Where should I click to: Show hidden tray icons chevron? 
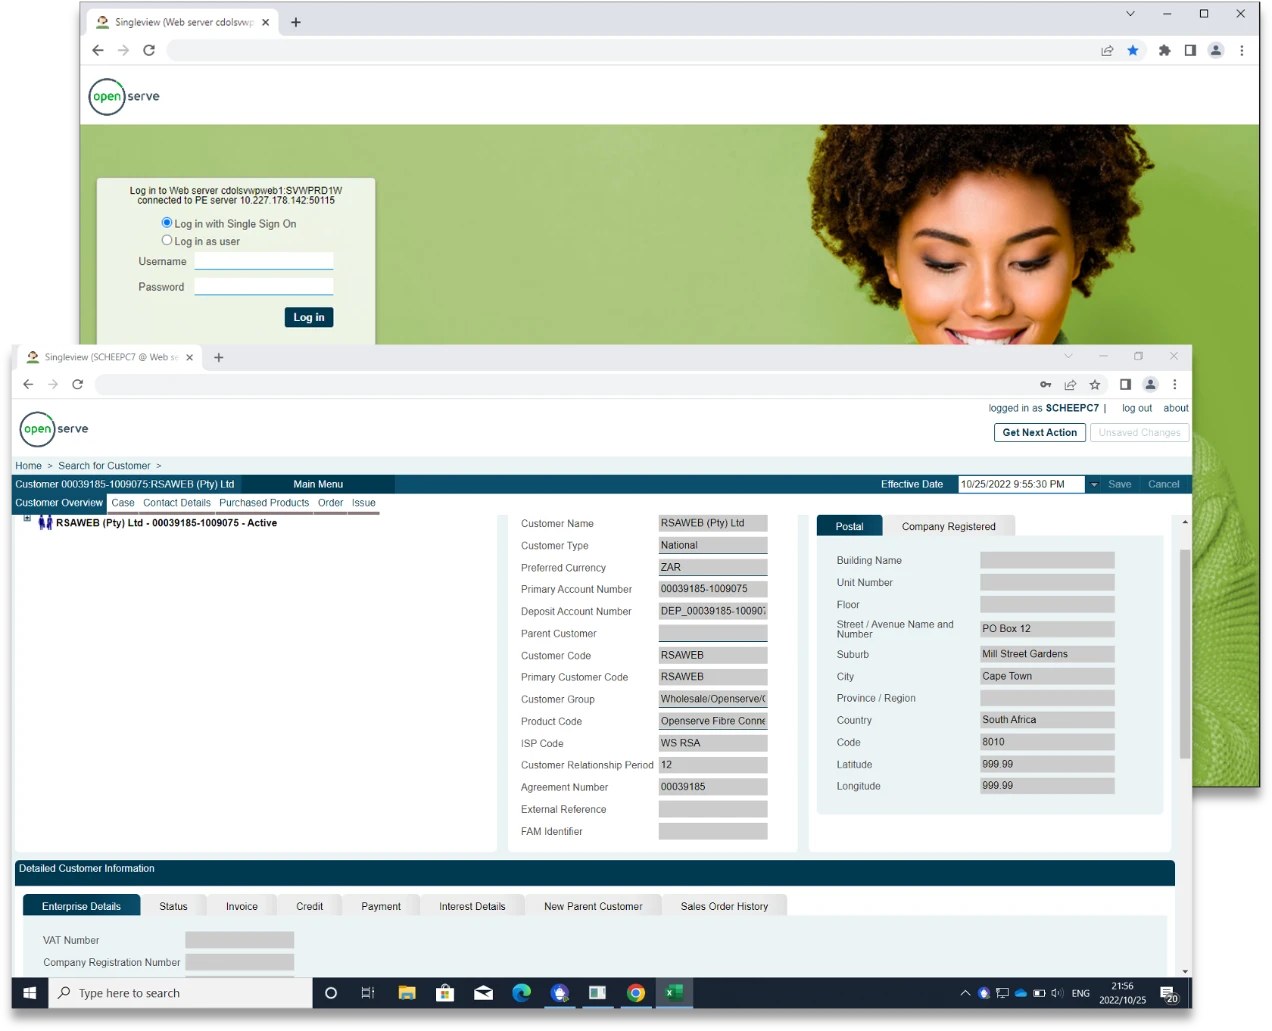tap(965, 993)
